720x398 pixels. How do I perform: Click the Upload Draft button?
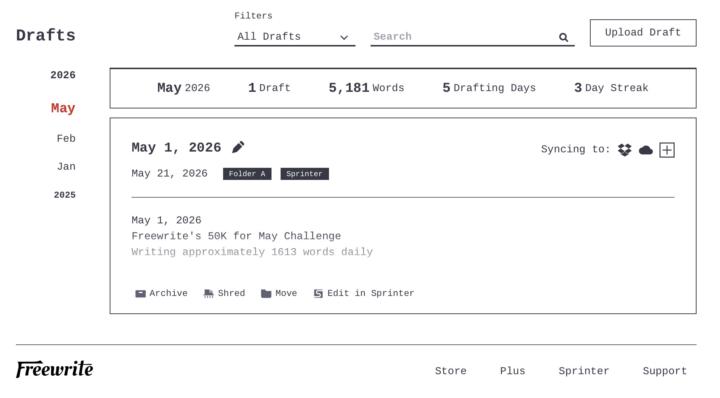pyautogui.click(x=643, y=33)
